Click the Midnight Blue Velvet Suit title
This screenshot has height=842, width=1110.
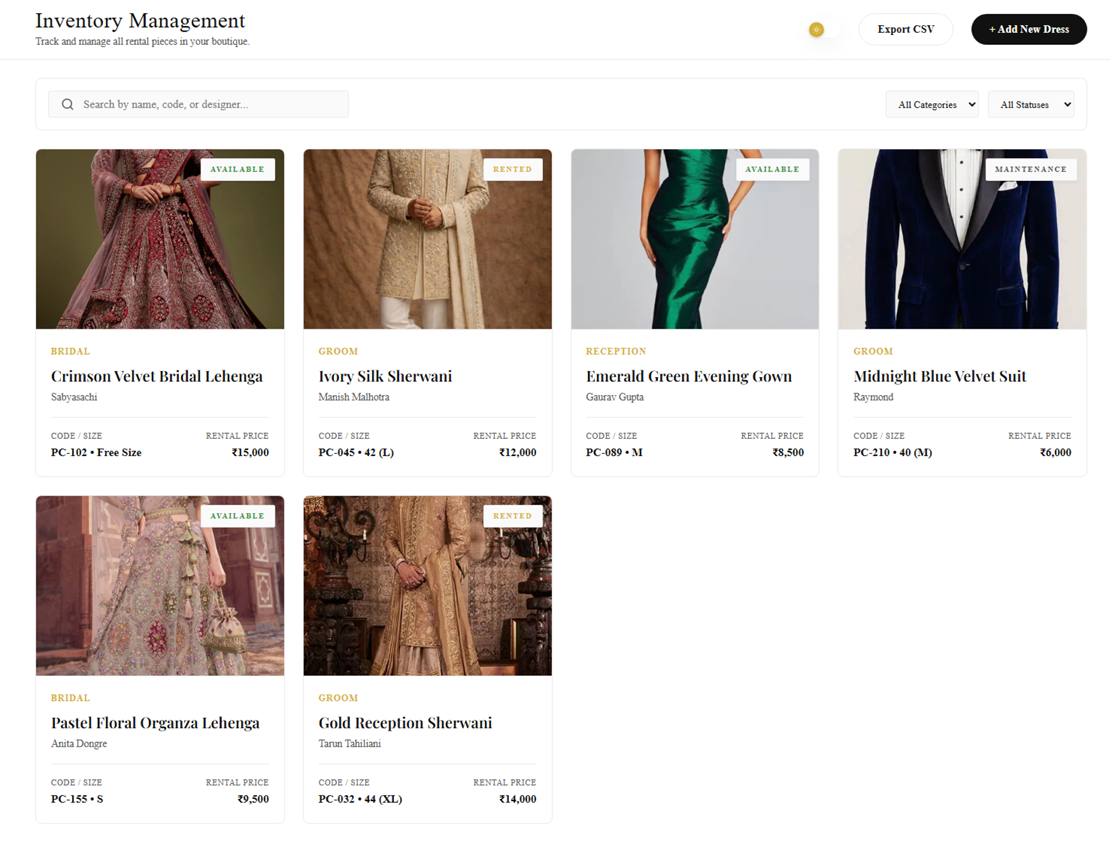point(939,376)
